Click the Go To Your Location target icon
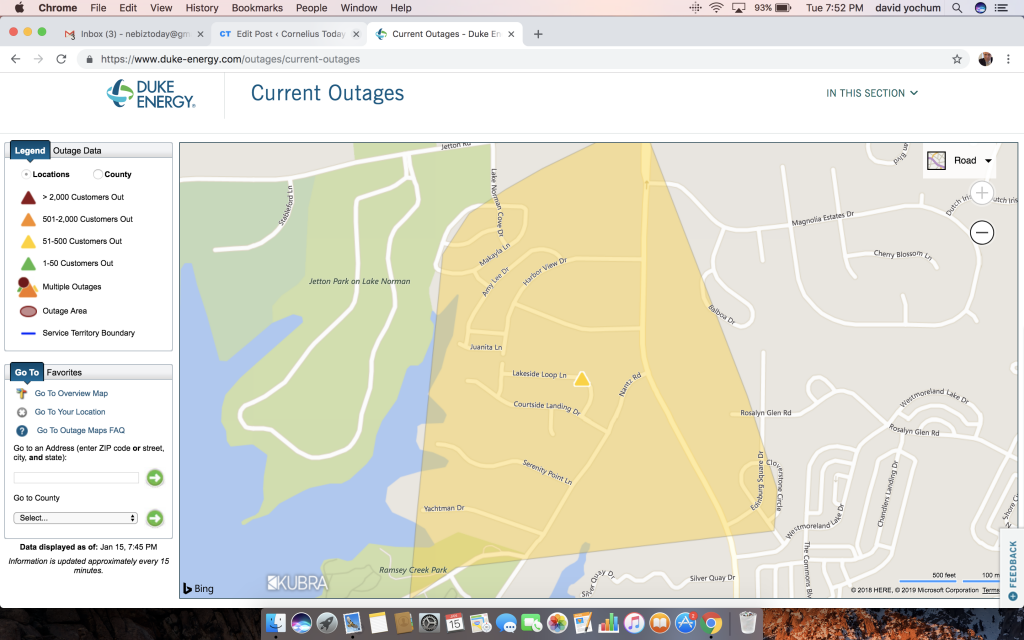 pyautogui.click(x=22, y=412)
